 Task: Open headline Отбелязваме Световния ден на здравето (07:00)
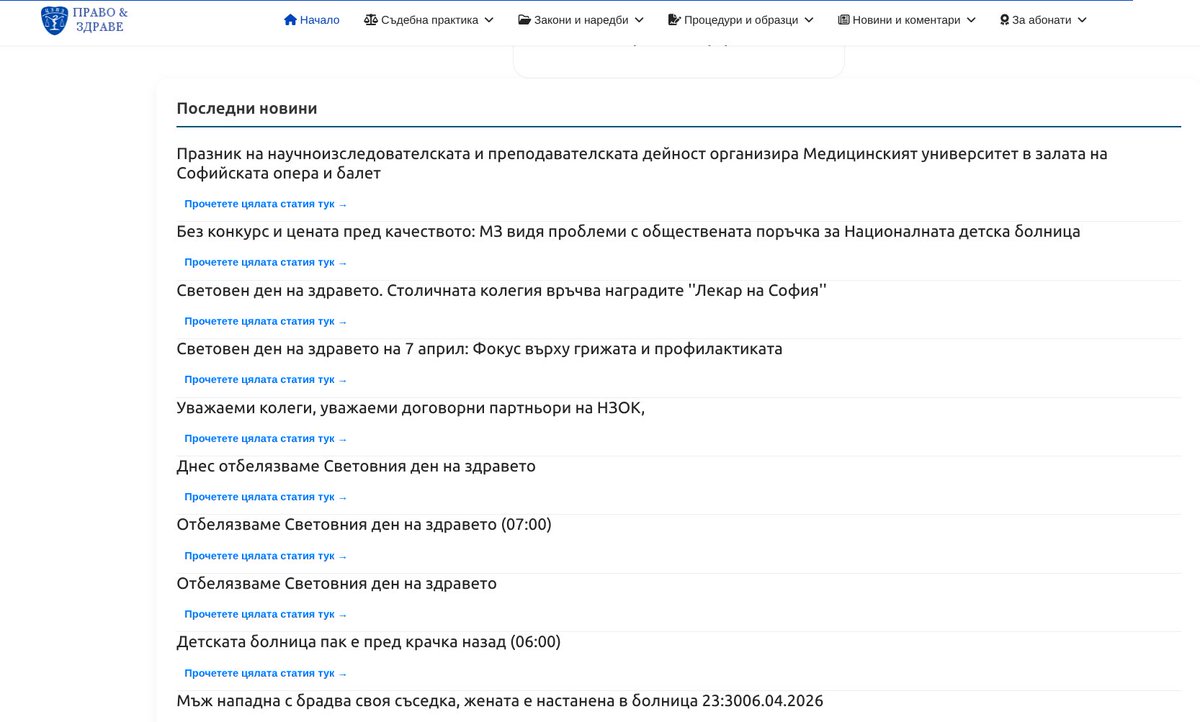click(364, 525)
